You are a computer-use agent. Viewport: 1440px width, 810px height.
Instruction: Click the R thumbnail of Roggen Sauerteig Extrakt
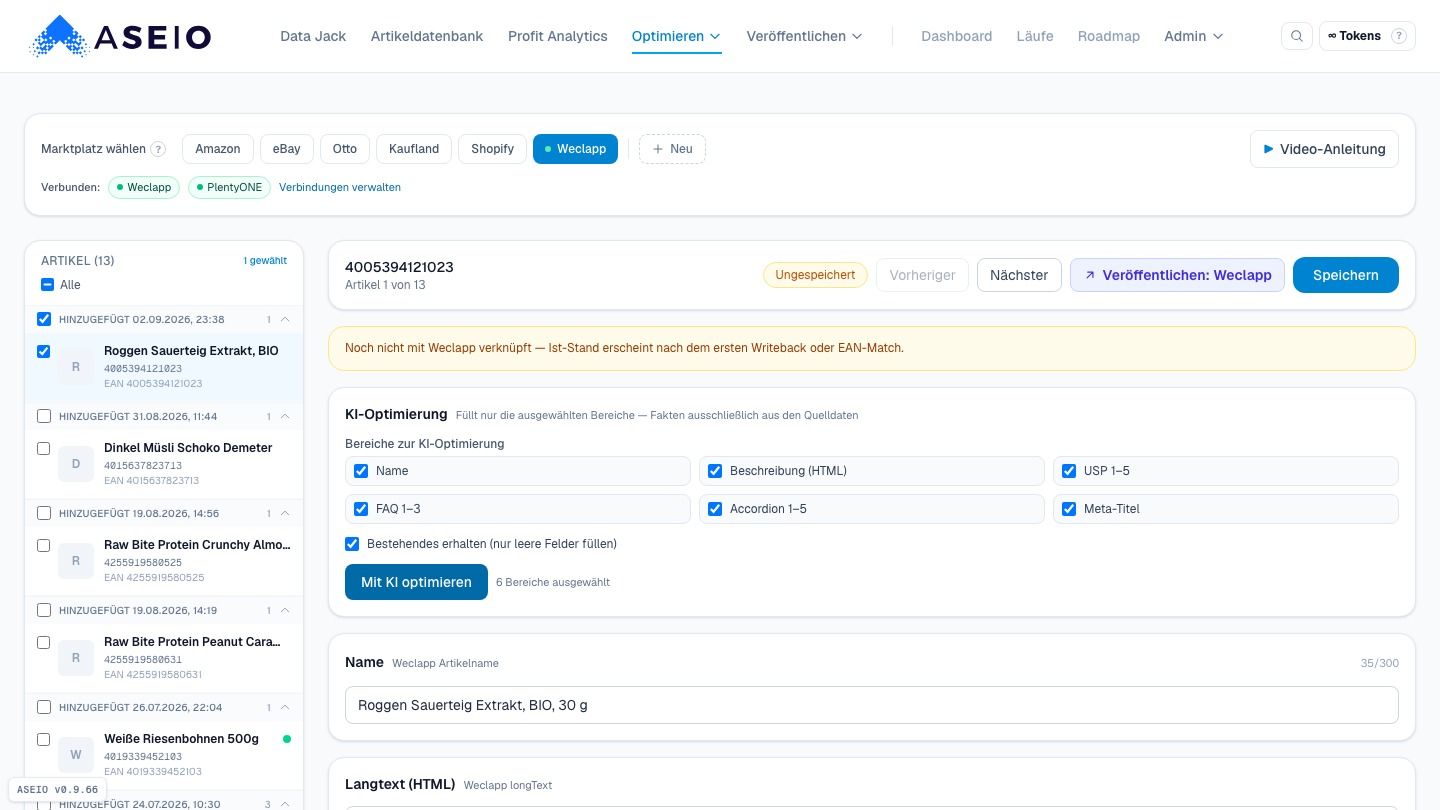click(x=76, y=367)
